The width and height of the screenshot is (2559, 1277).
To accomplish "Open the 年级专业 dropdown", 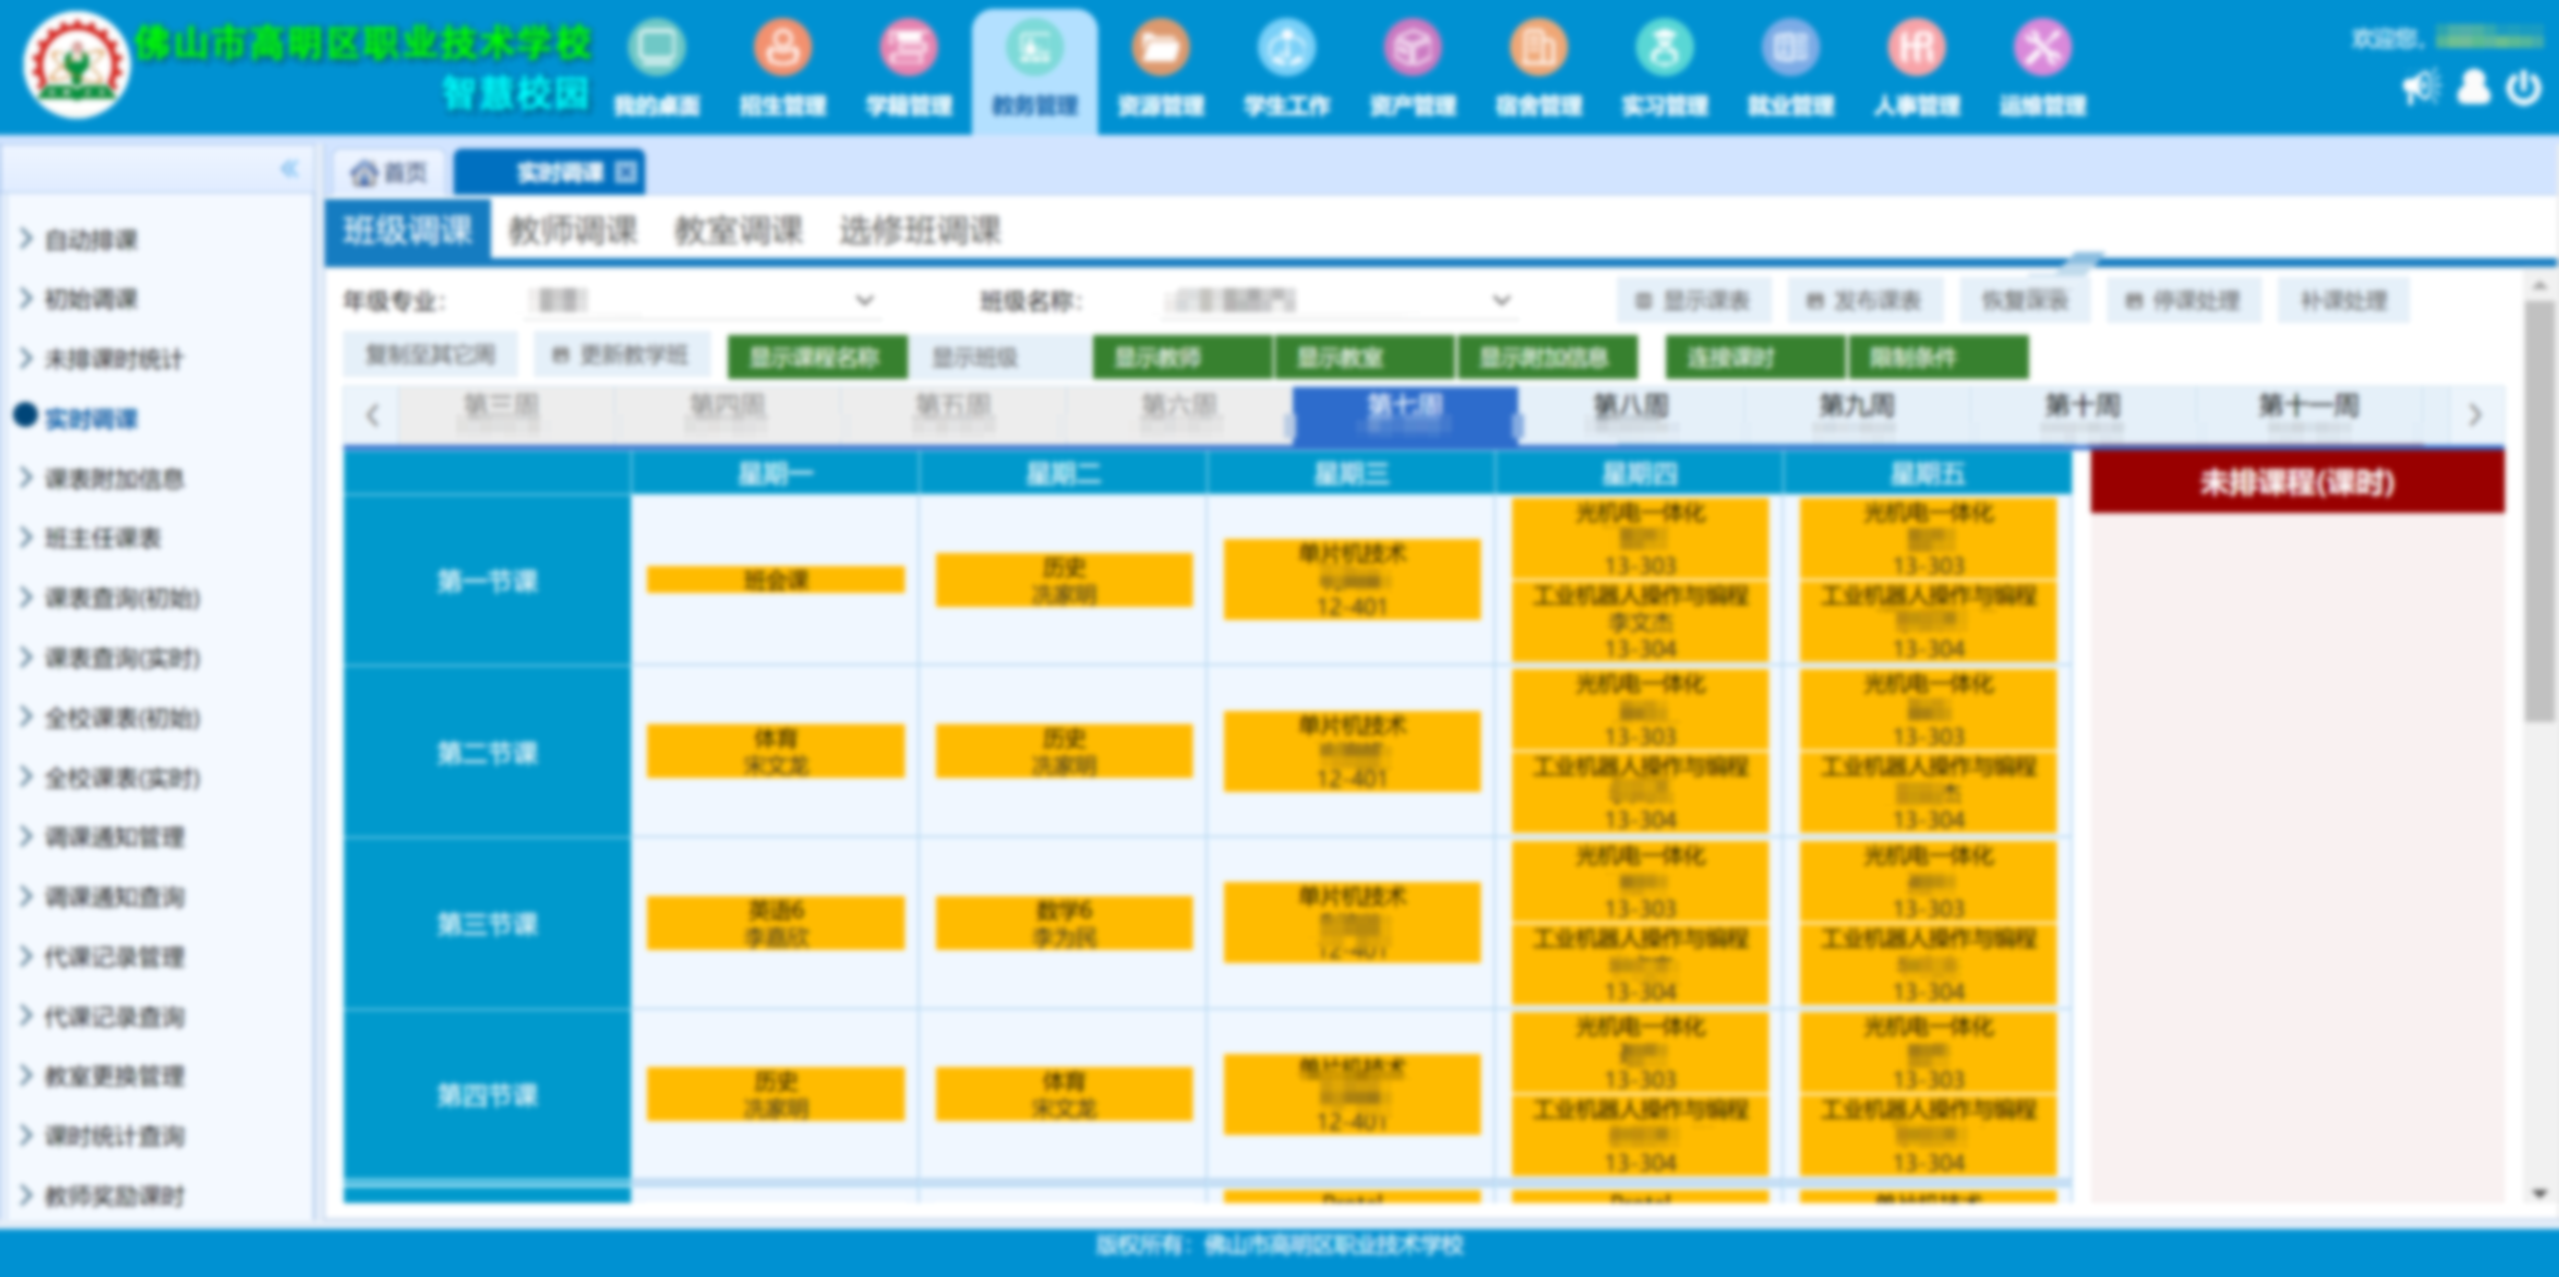I will coord(702,300).
